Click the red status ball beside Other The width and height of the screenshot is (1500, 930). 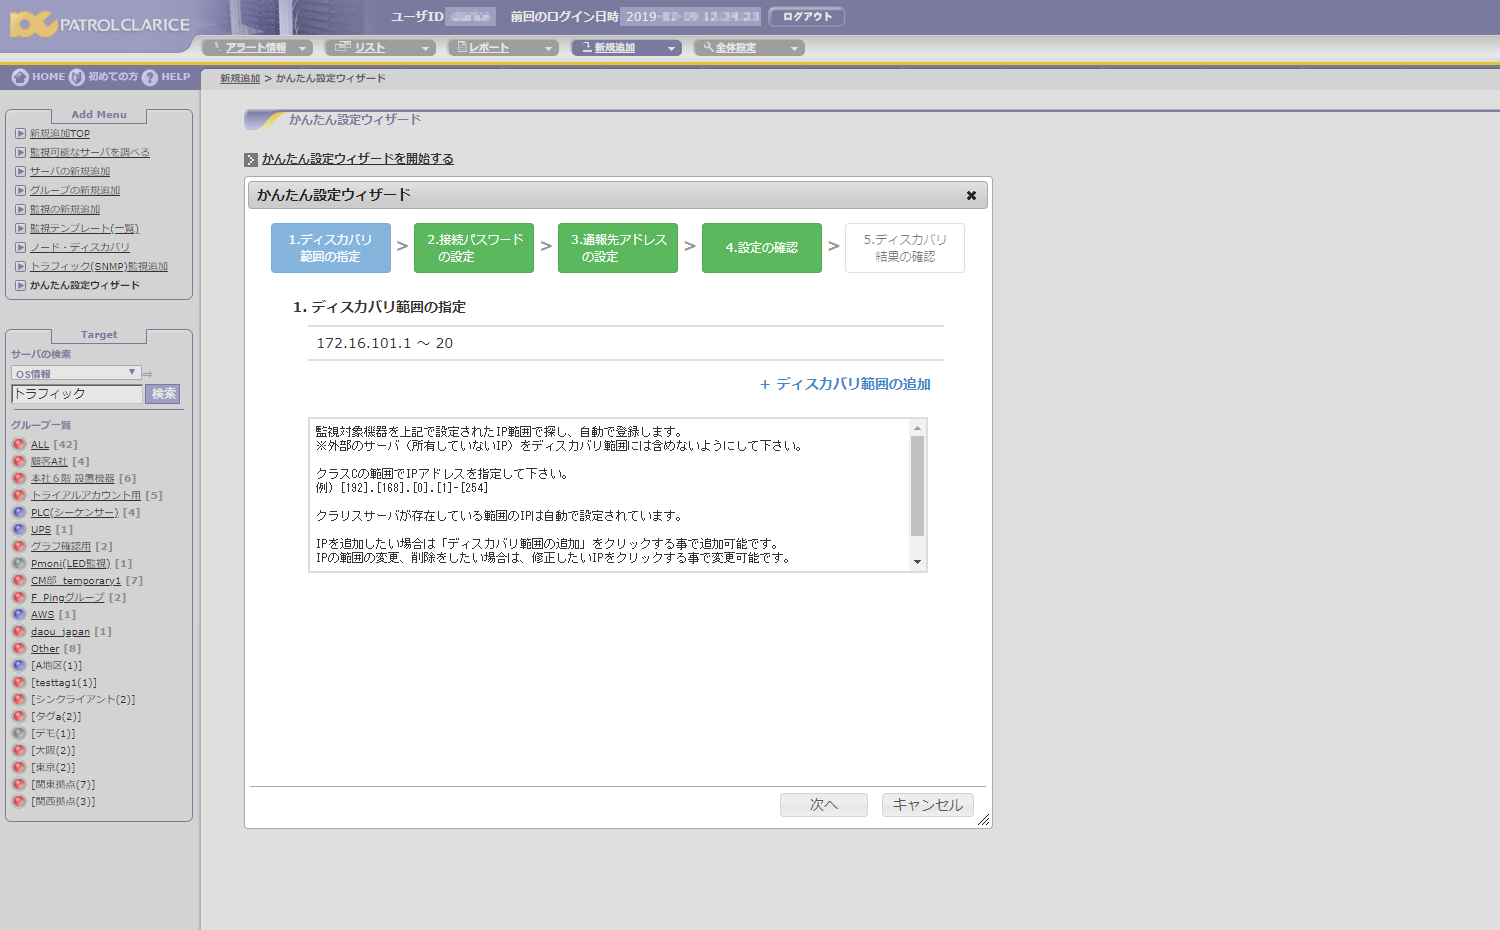[x=19, y=648]
